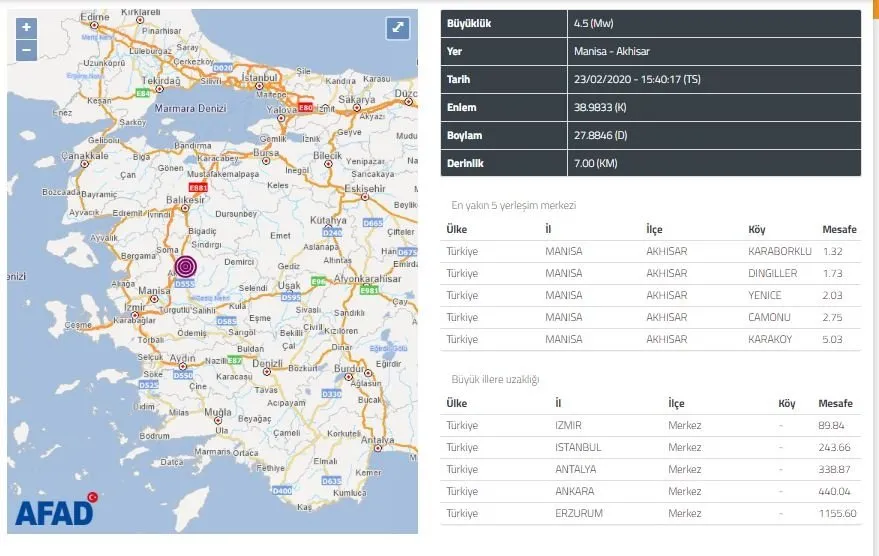
Task: Select the ERZURUM row in the cities table
Action: point(650,513)
